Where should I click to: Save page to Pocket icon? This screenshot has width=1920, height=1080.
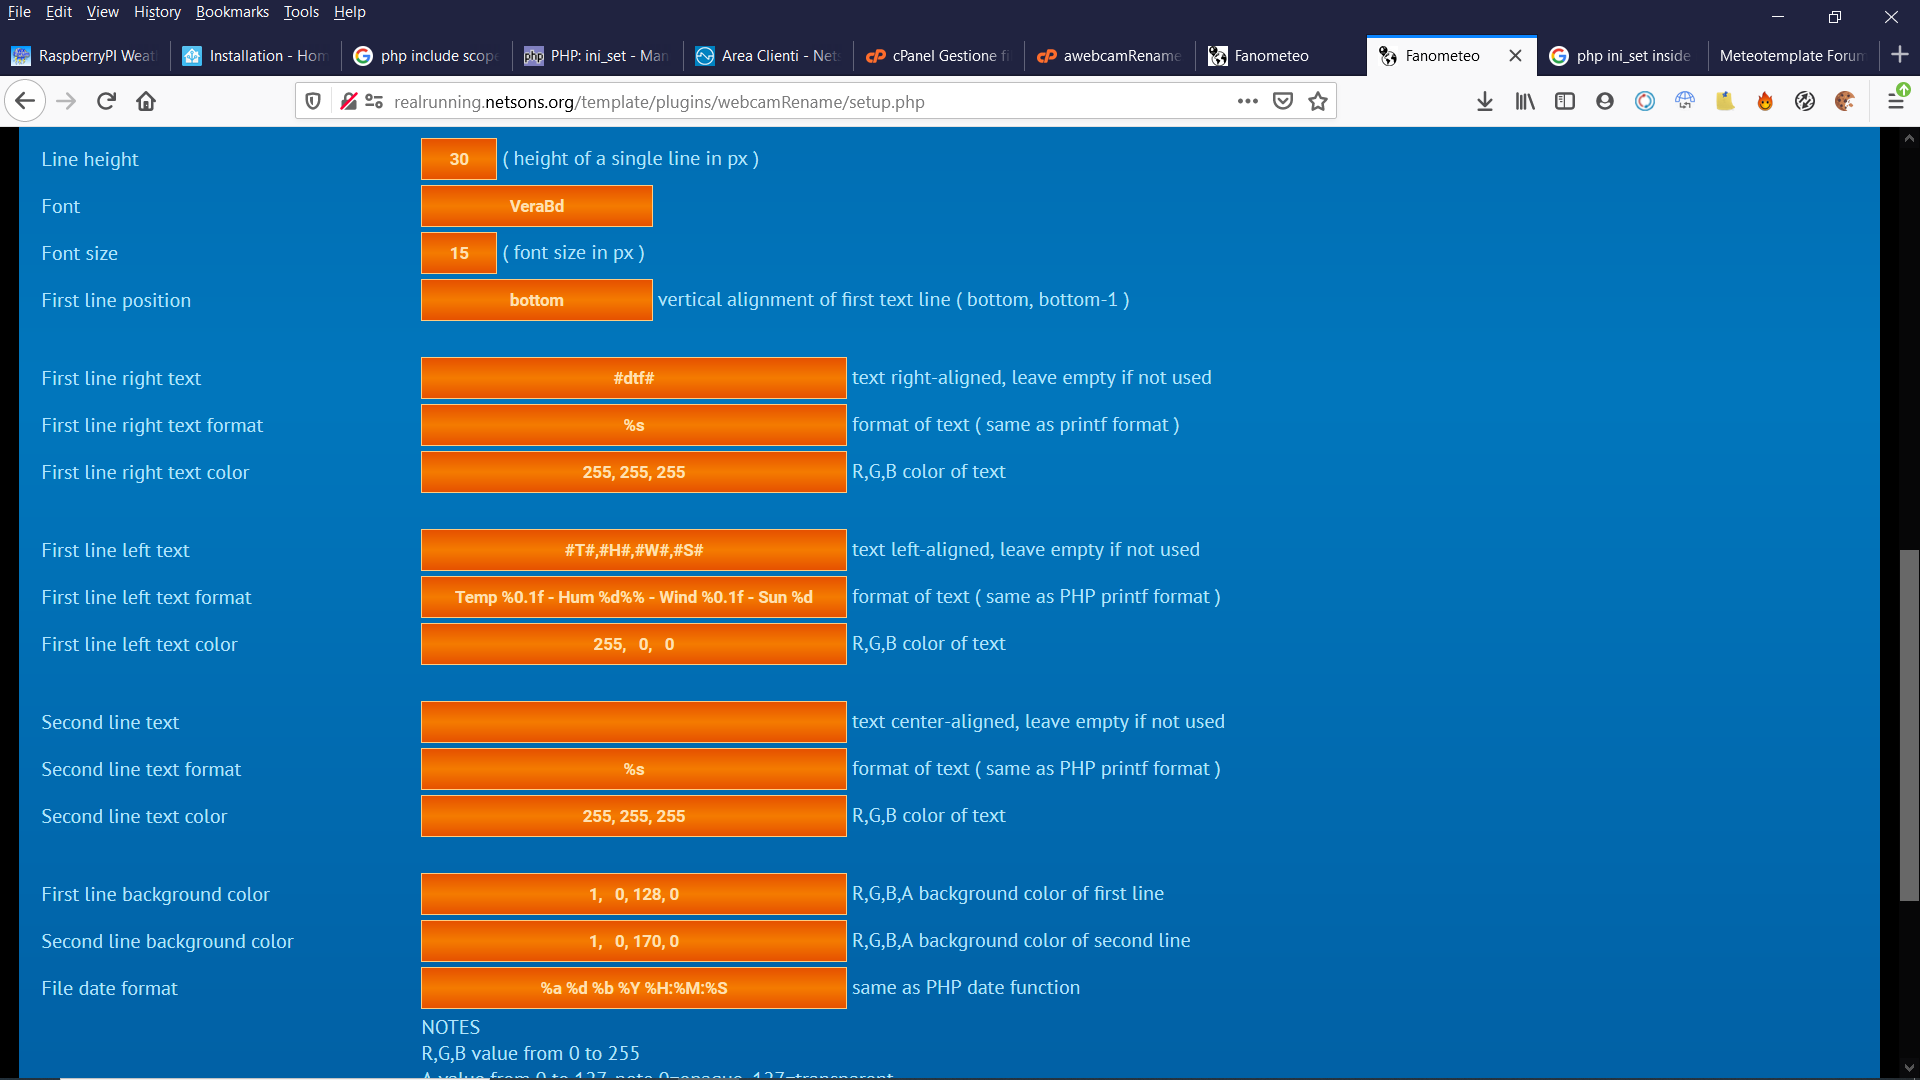[1283, 101]
